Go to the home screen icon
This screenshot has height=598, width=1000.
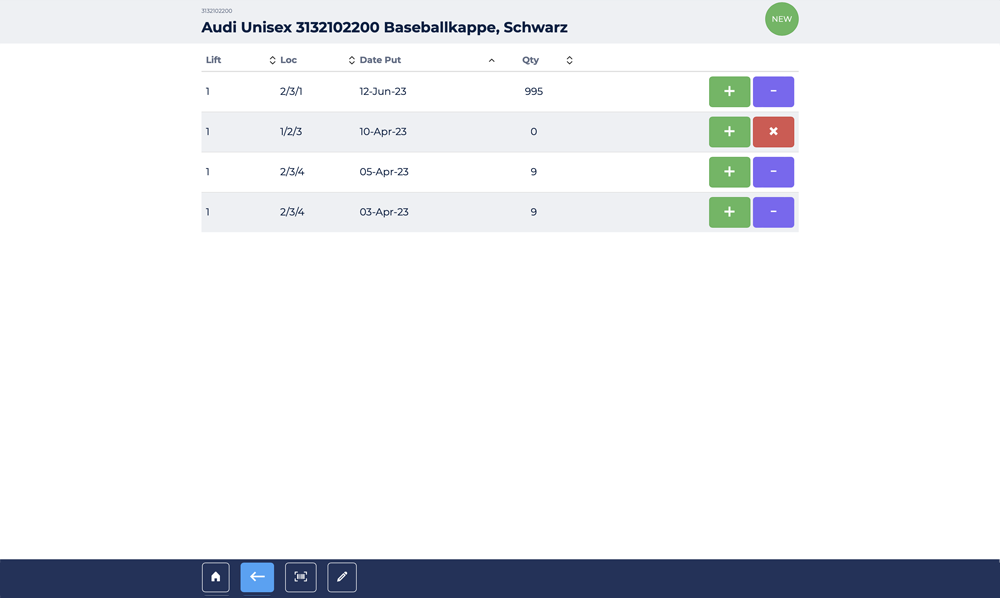215,577
